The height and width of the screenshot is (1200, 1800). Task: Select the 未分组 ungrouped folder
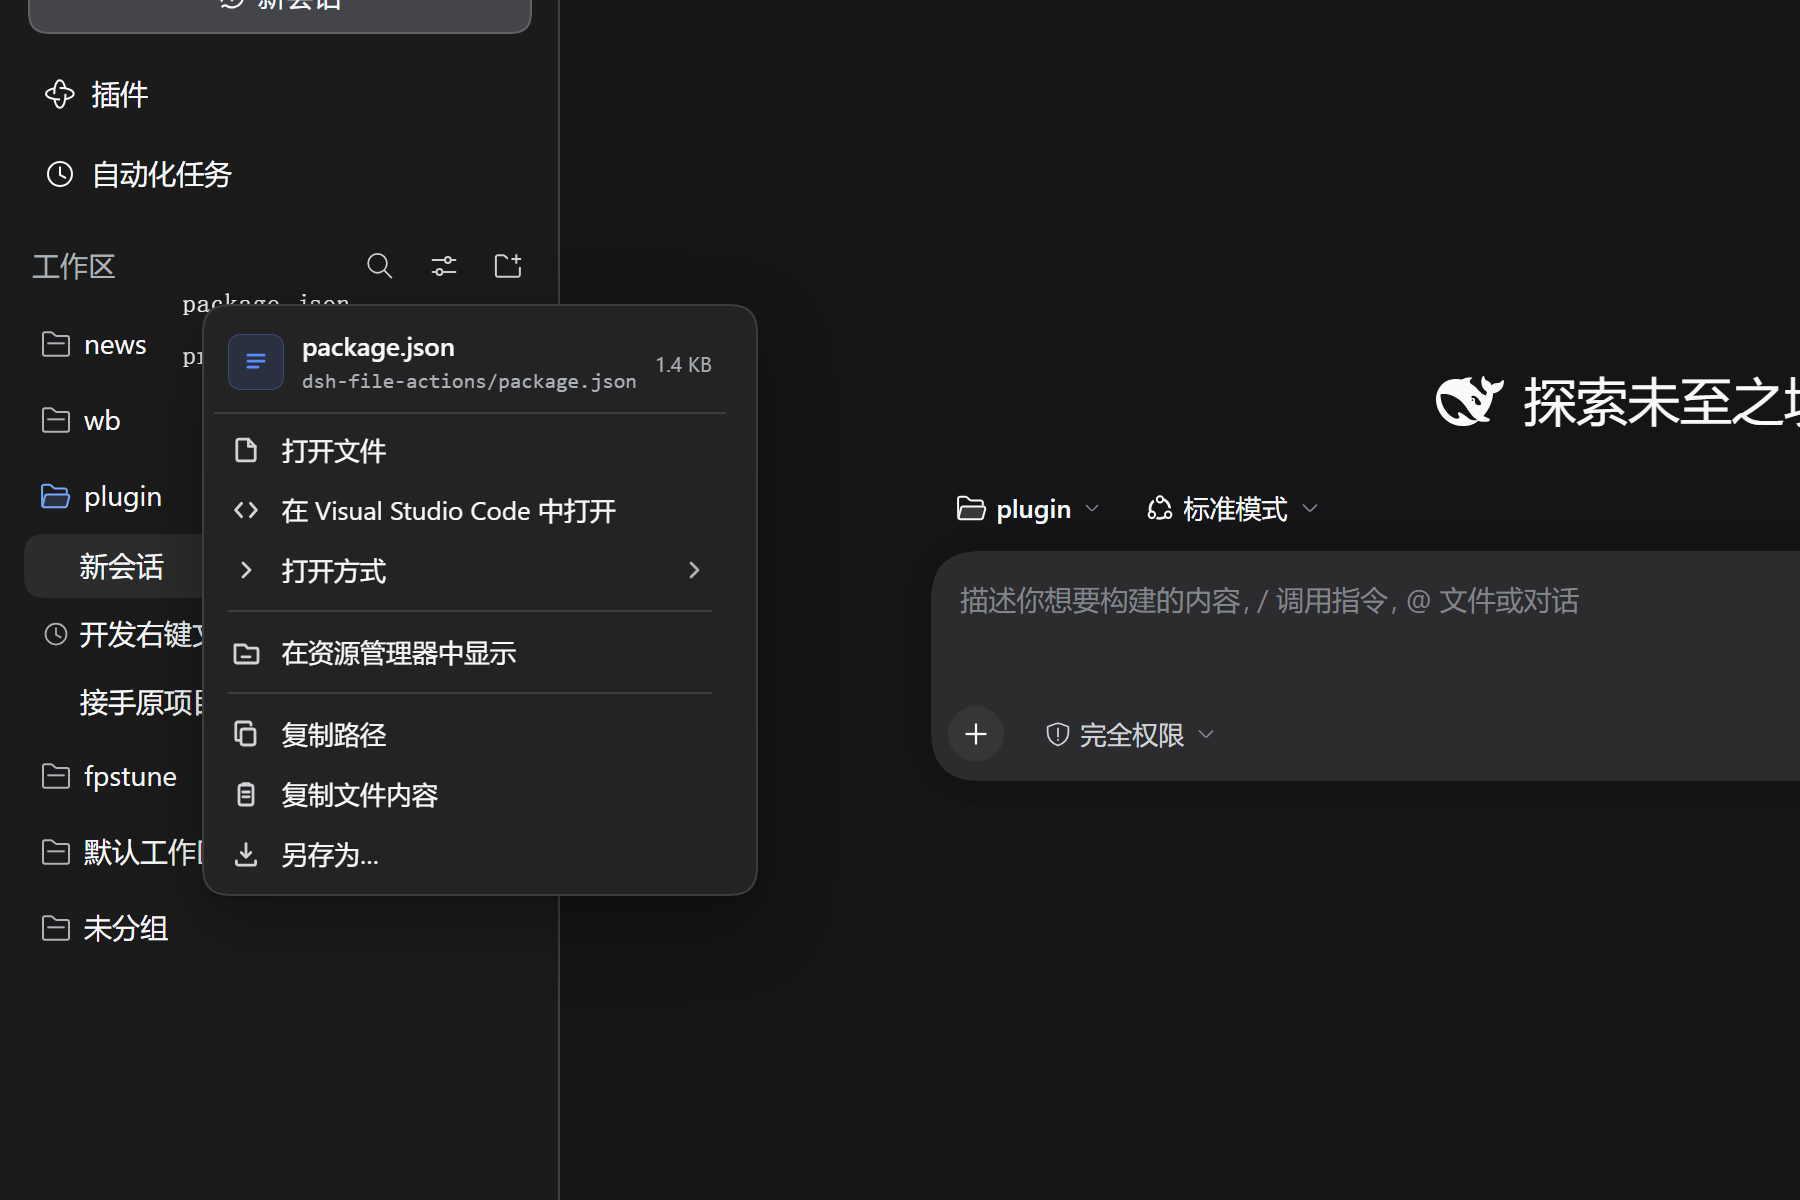pyautogui.click(x=105, y=929)
